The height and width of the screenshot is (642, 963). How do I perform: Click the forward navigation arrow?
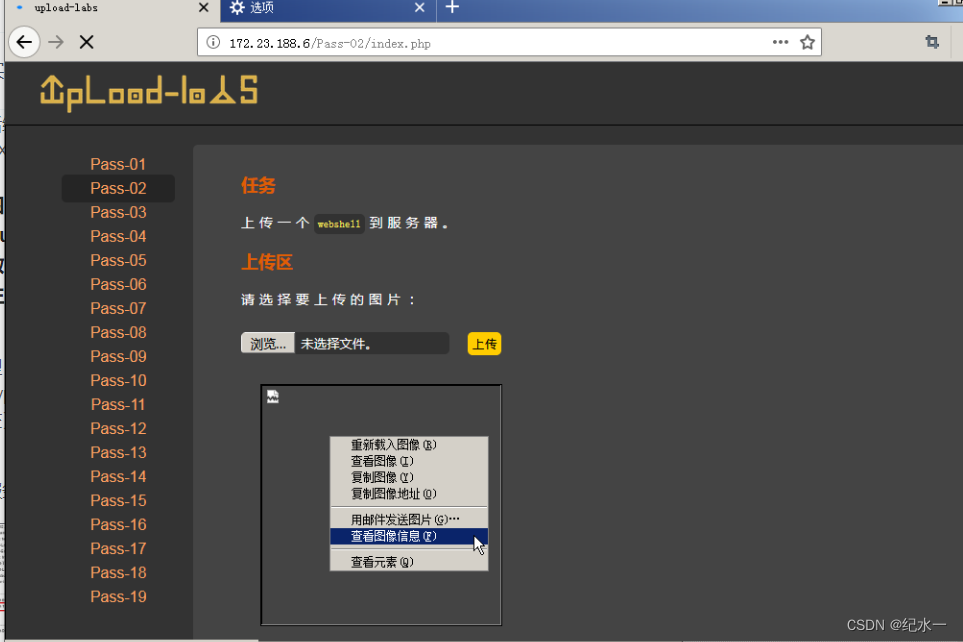[x=56, y=41]
